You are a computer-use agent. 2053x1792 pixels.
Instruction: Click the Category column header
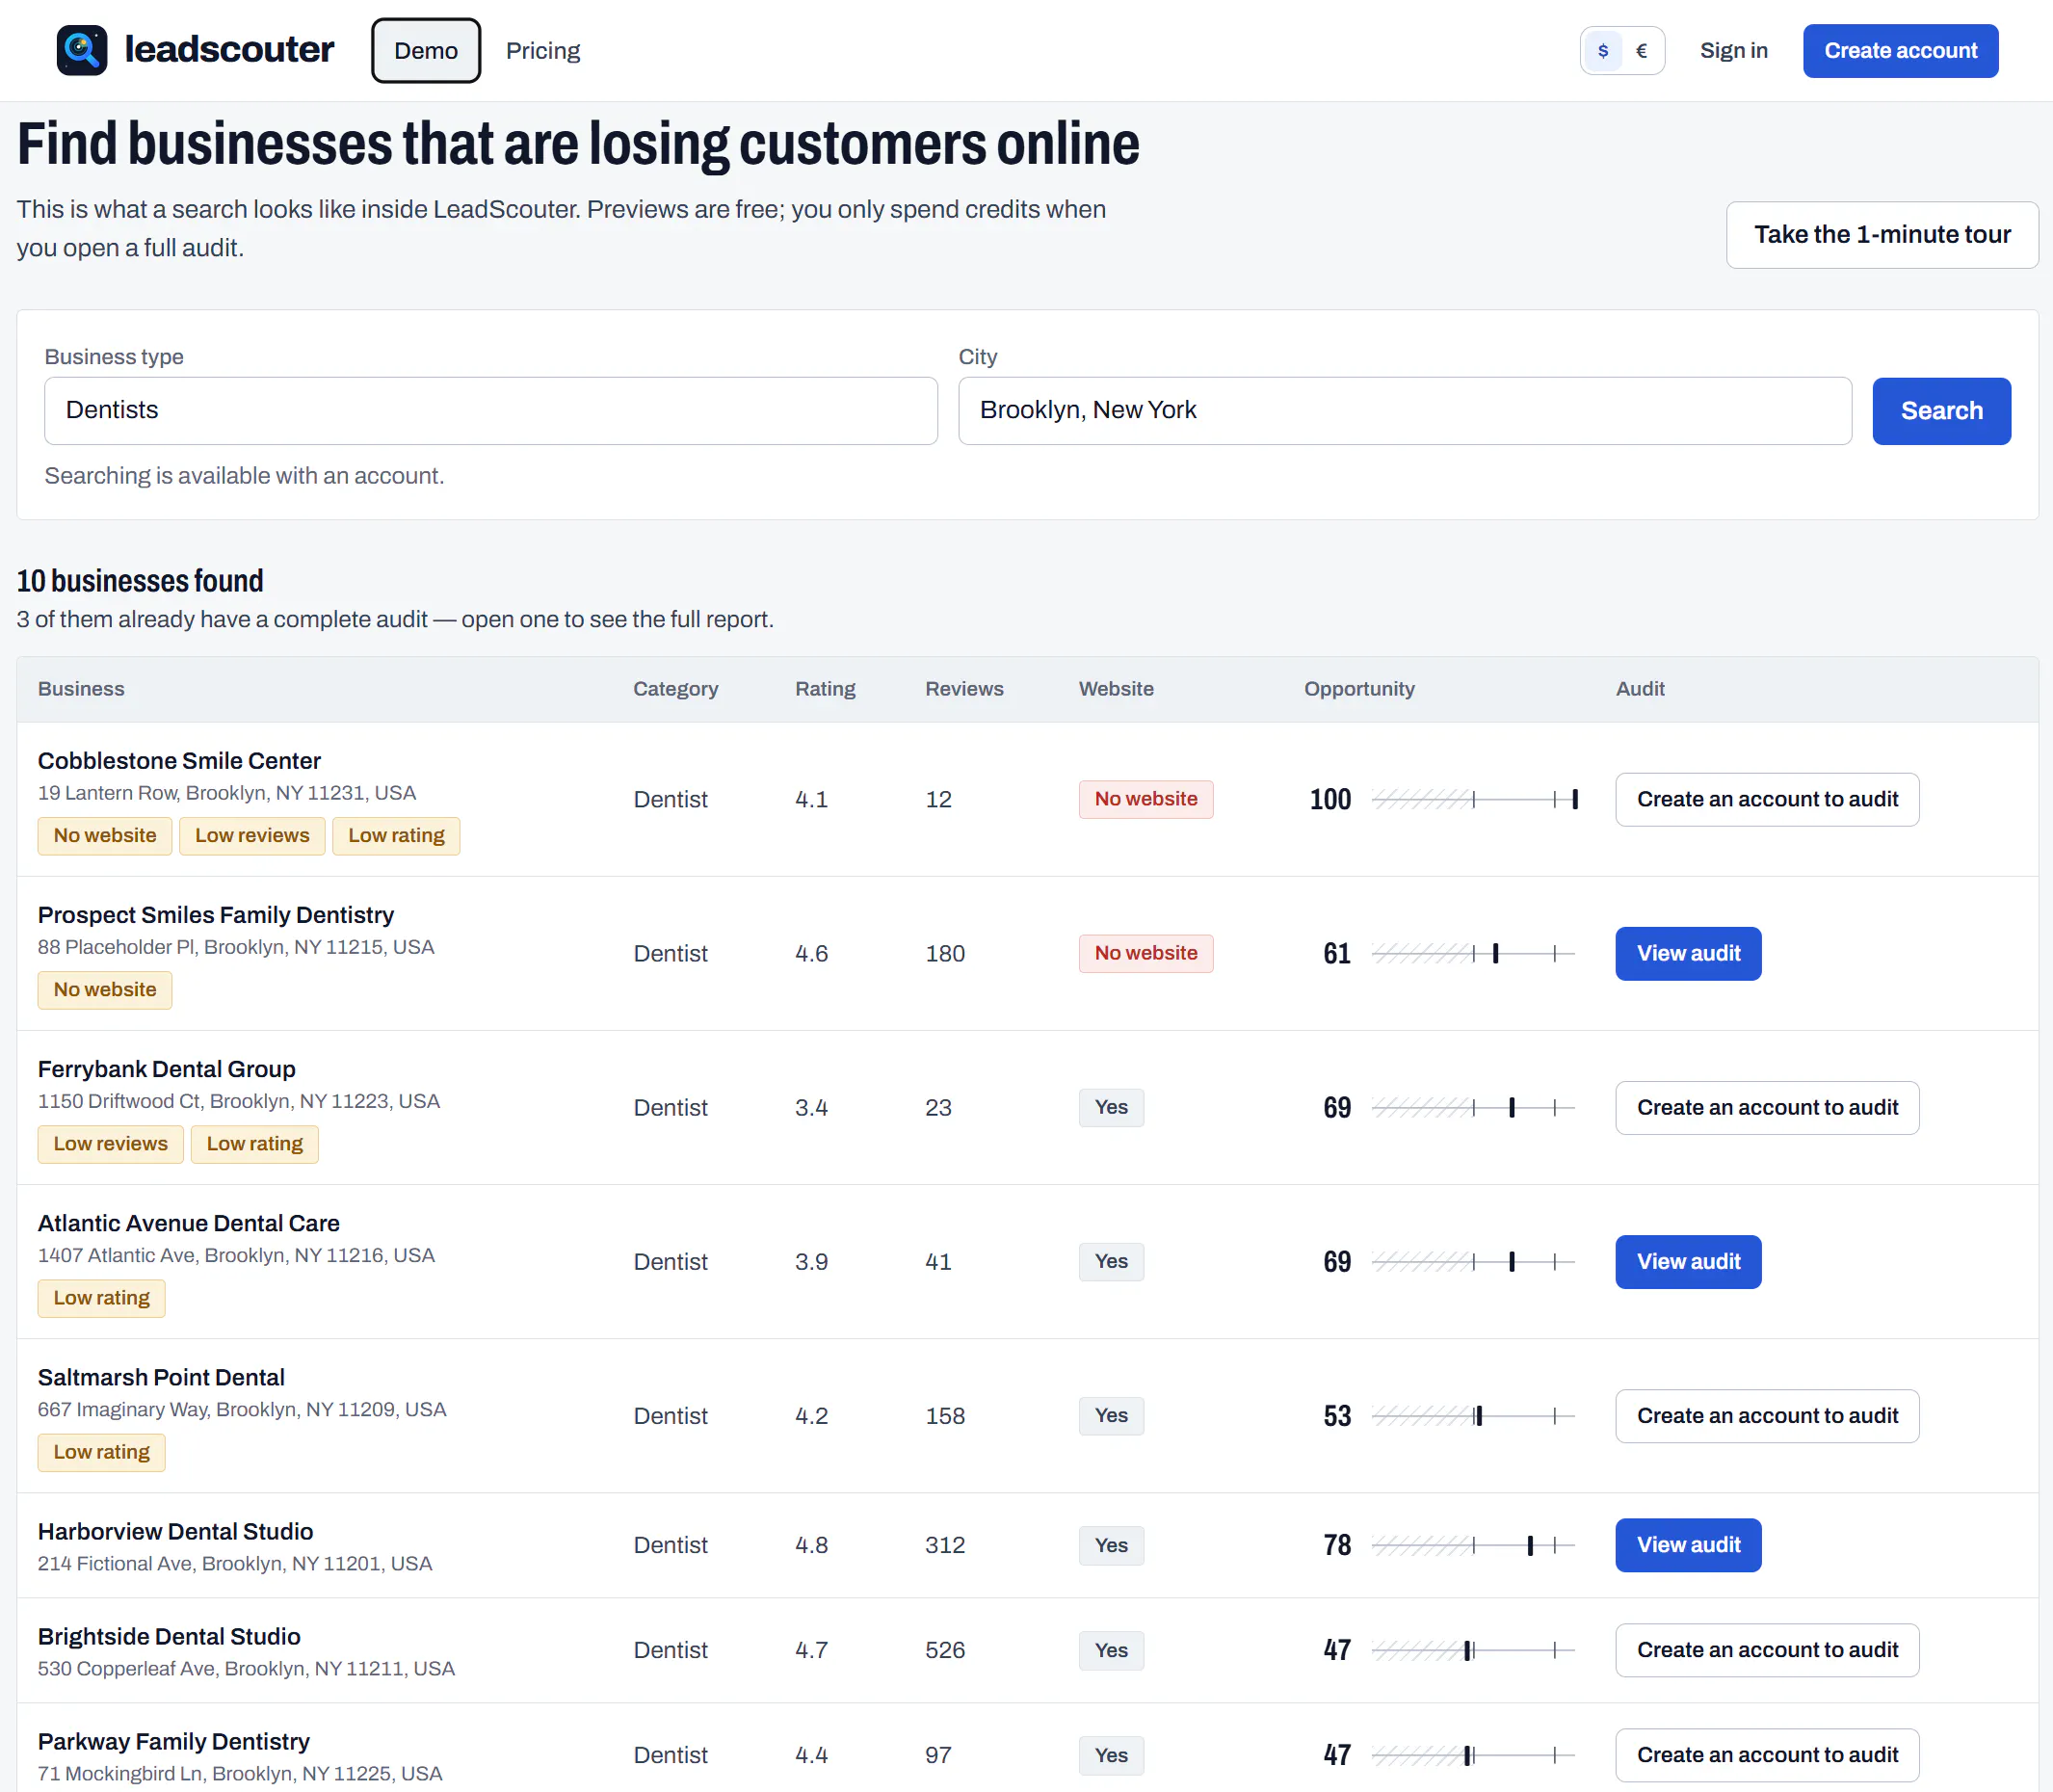(675, 689)
